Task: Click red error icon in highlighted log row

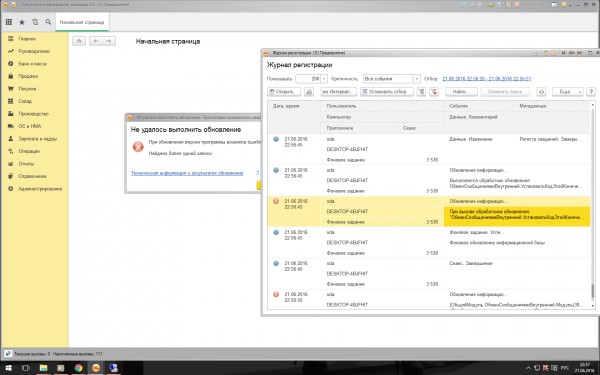Action: click(x=276, y=201)
